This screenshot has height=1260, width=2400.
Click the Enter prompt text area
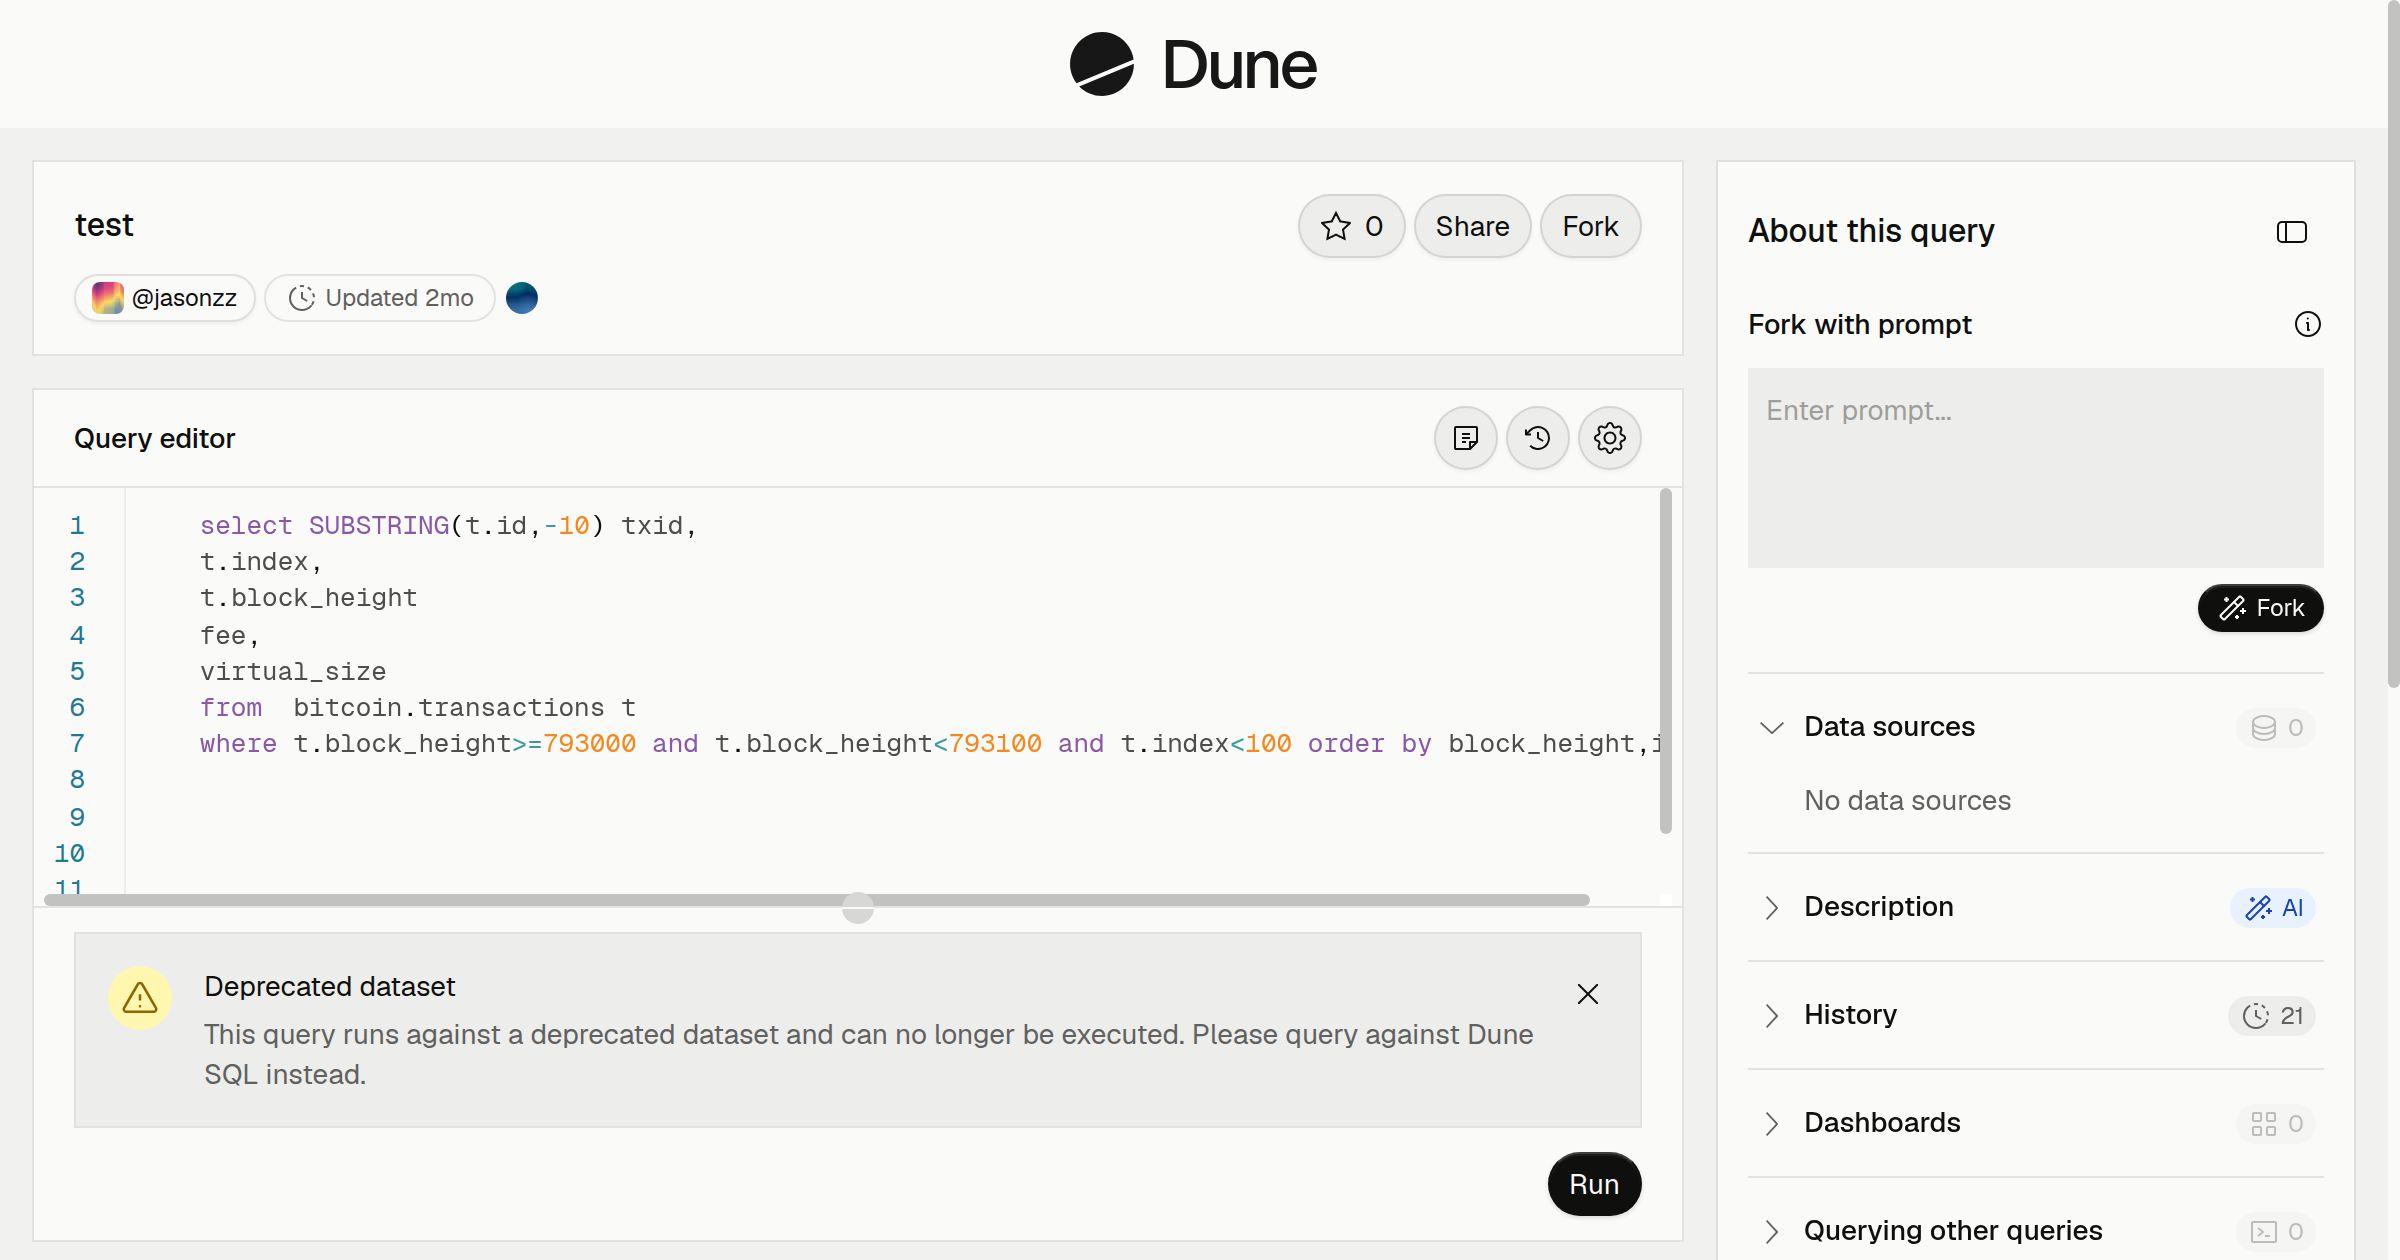[2035, 468]
